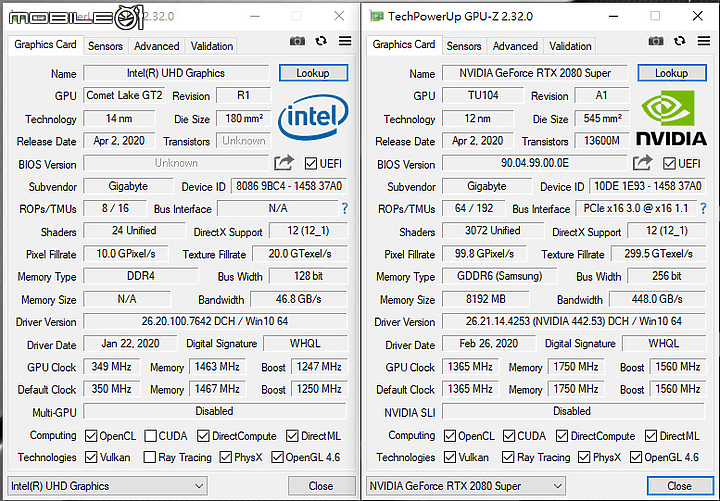Screen dimensions: 720x501
Task: Toggle DirectML checkbox in Intel window
Action: pos(292,436)
